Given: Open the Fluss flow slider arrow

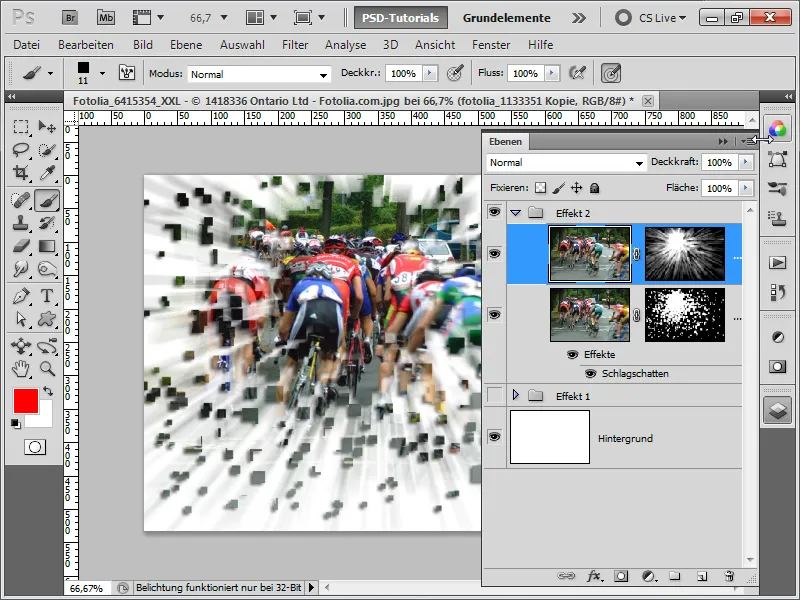Looking at the screenshot, I should [552, 73].
